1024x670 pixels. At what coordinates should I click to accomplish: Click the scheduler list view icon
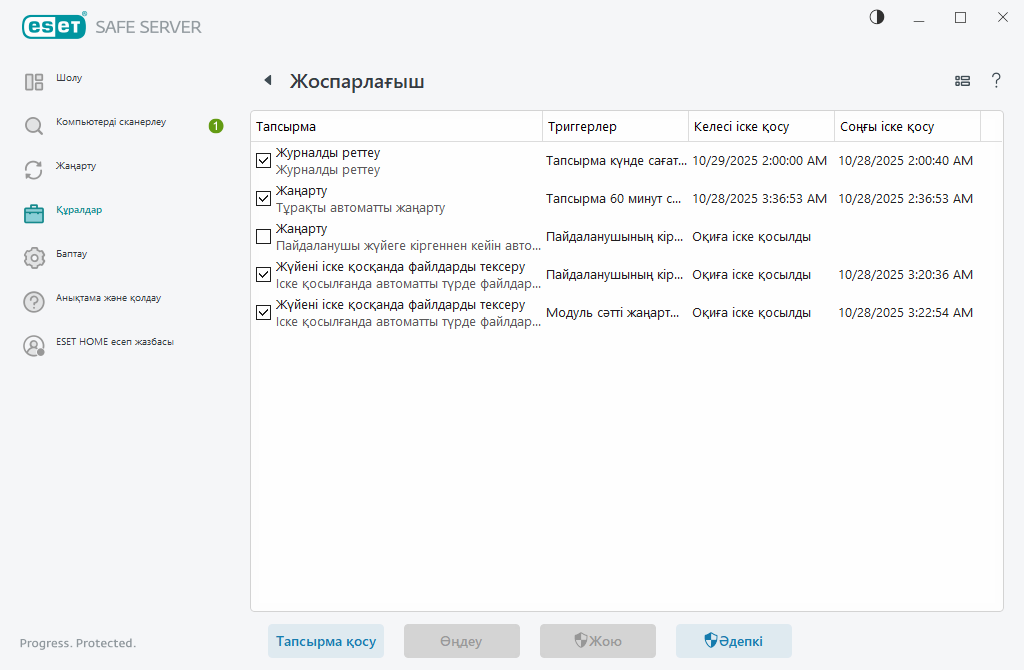963,81
